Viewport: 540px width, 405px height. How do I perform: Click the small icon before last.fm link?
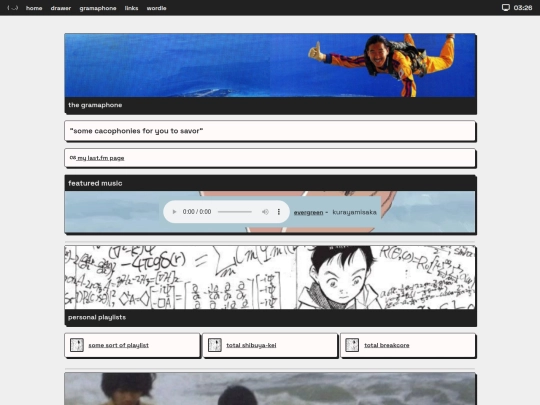point(73,157)
